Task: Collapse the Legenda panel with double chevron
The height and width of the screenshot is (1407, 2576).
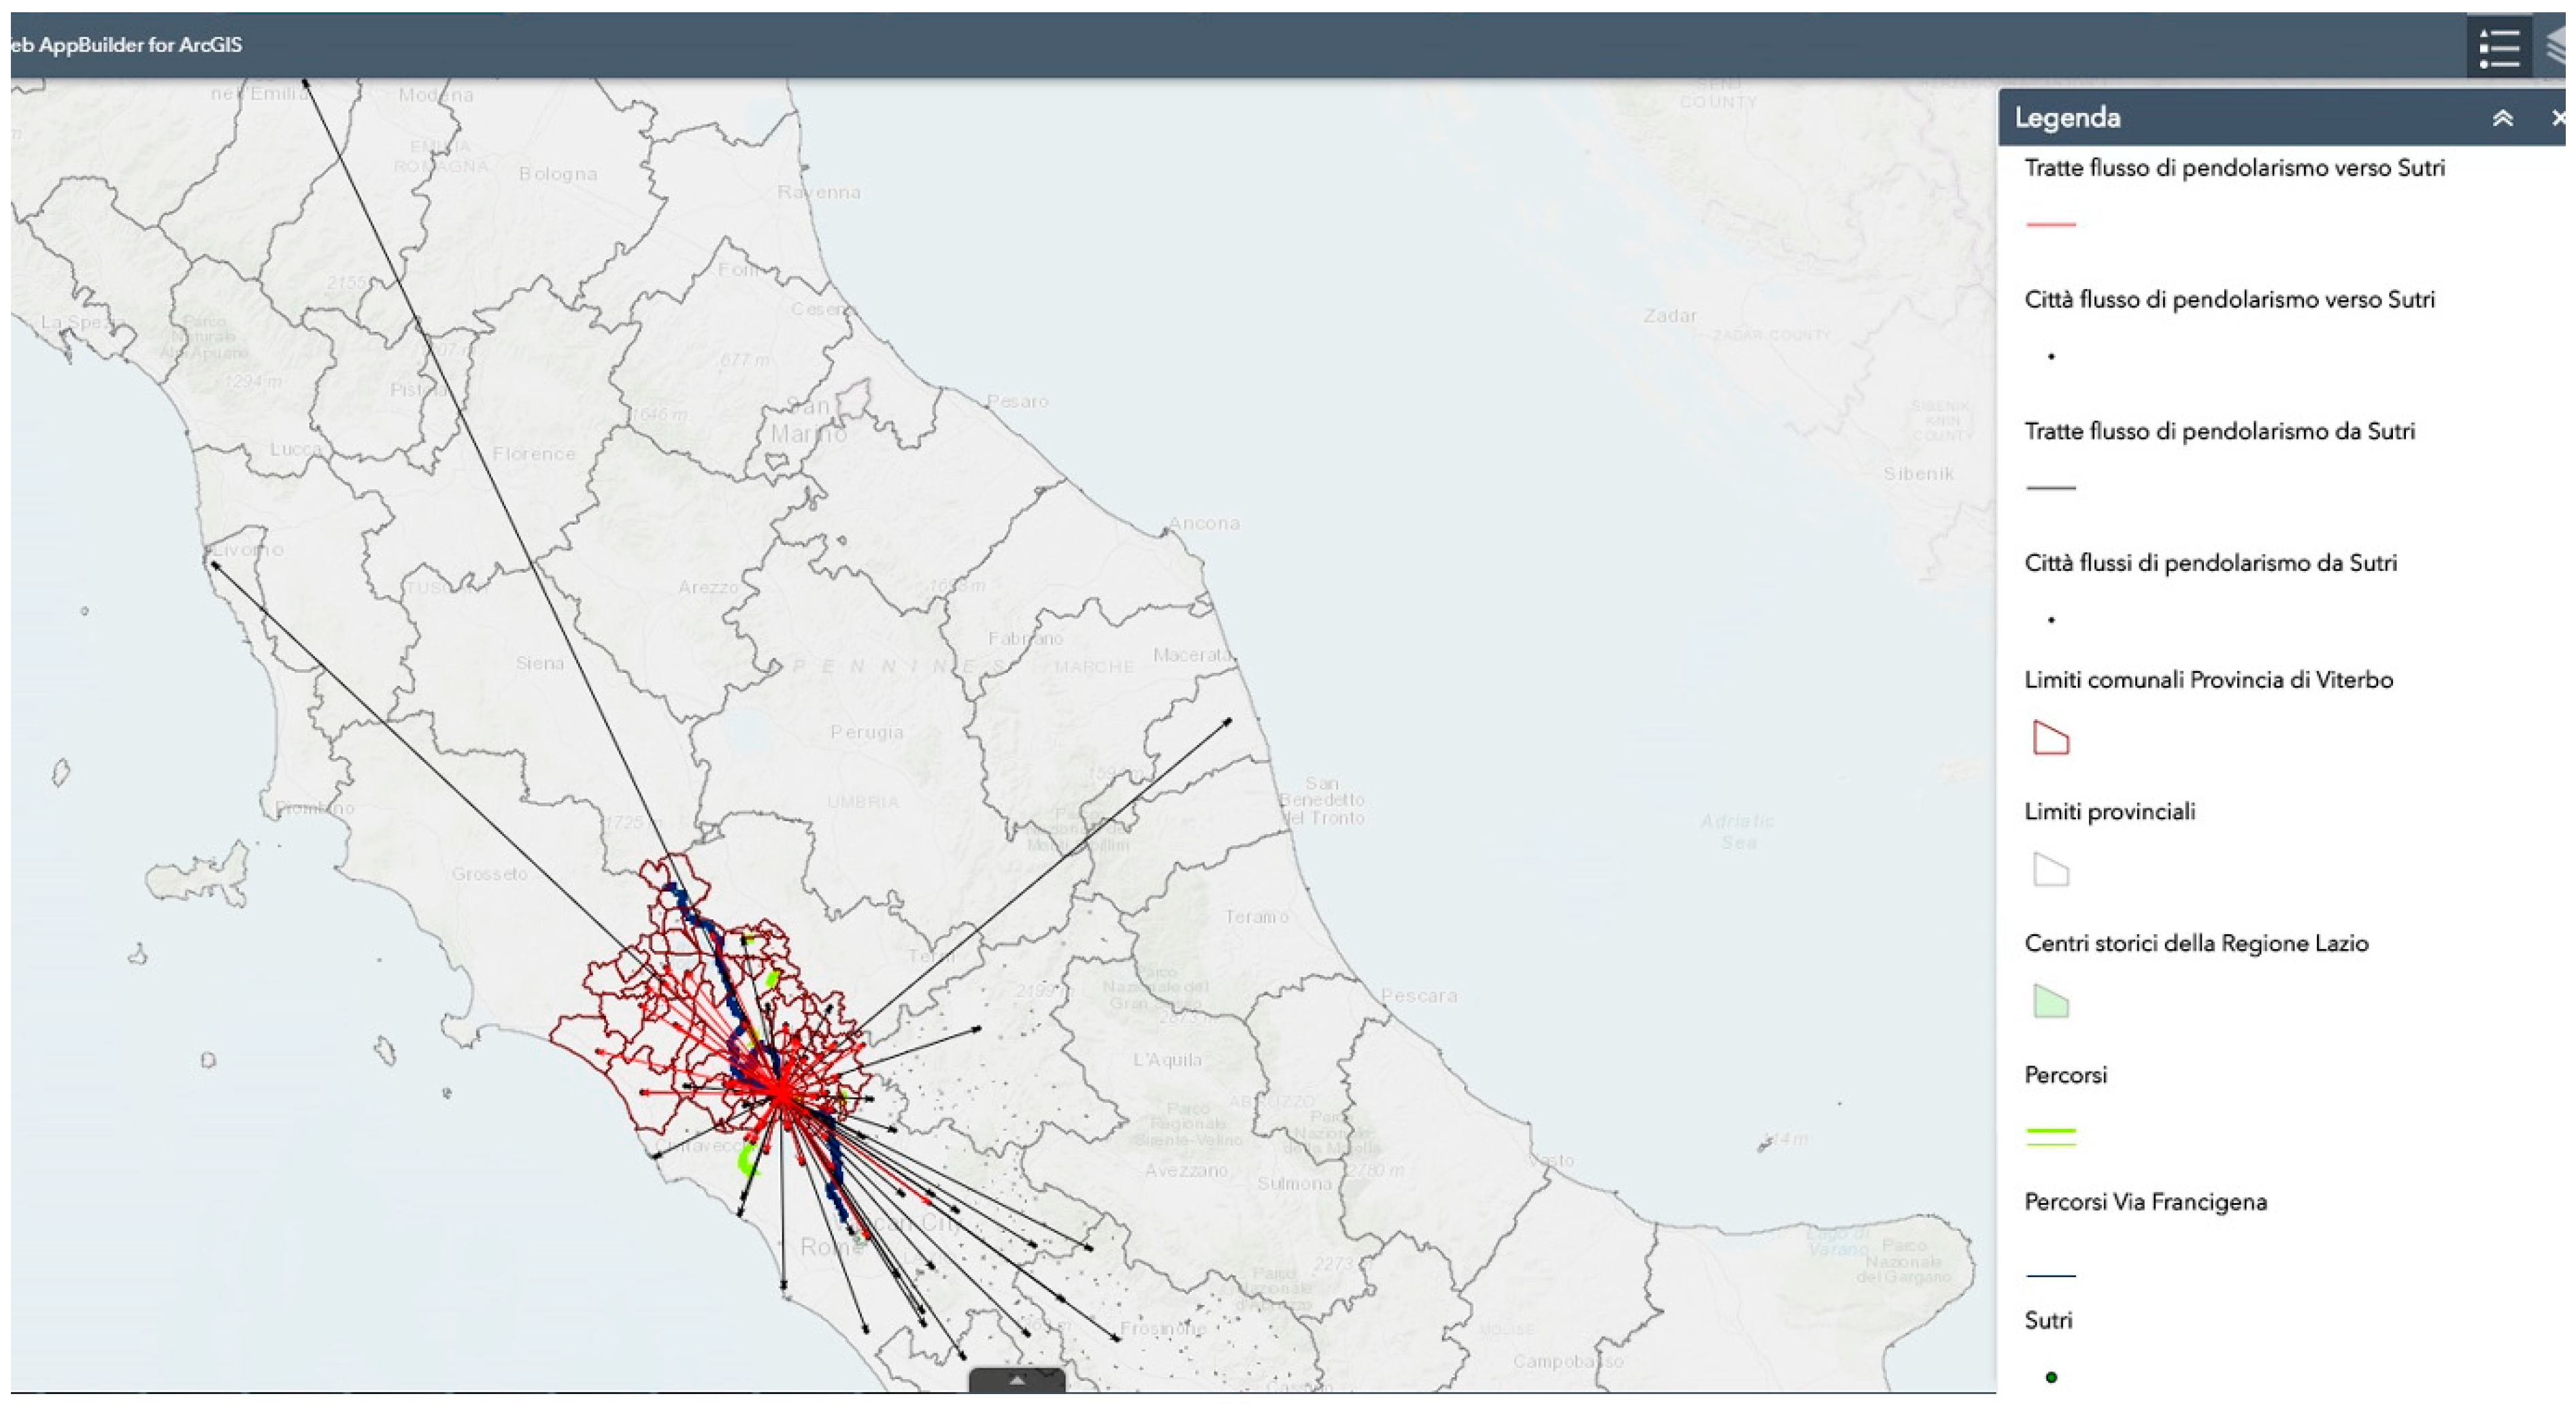Action: 2502,118
